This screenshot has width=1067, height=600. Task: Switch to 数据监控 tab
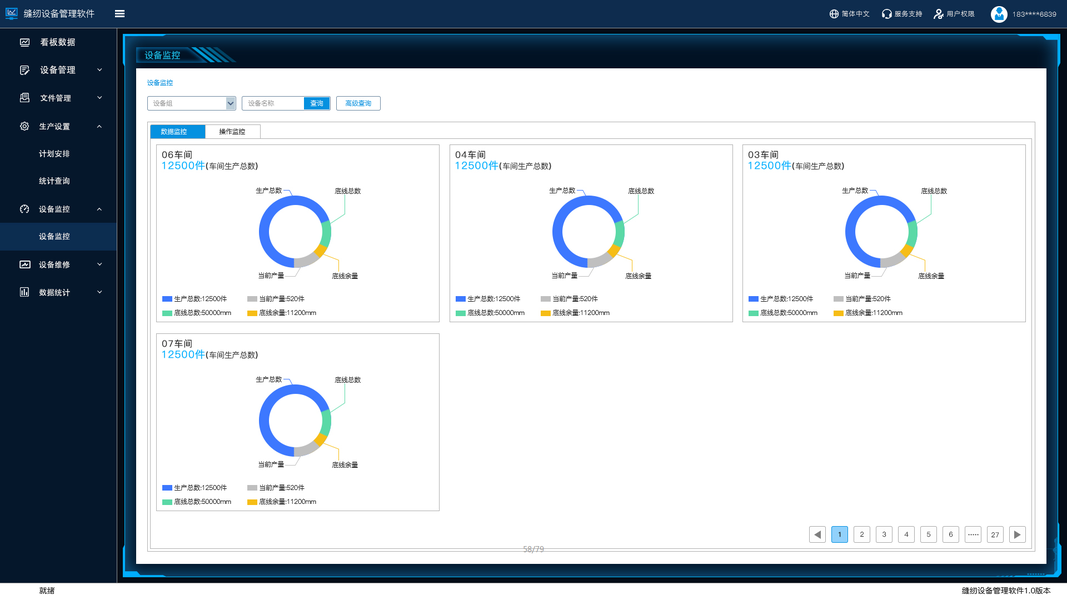tap(177, 131)
